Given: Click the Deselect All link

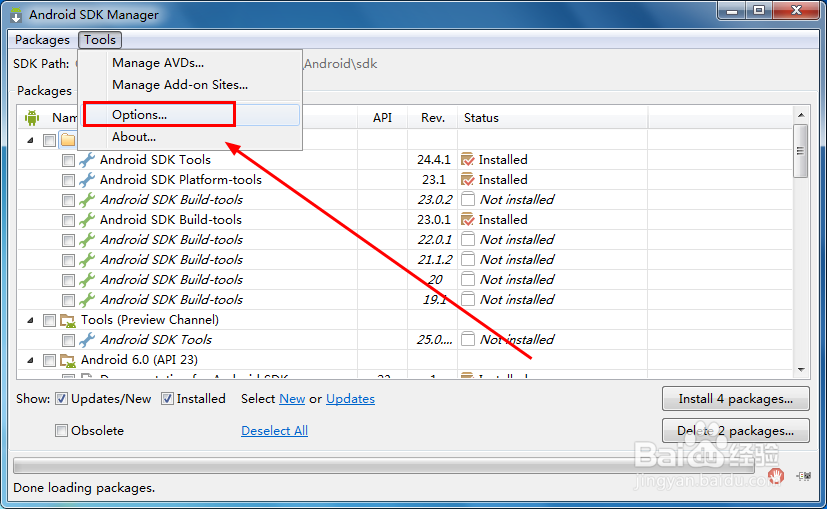Looking at the screenshot, I should click(274, 431).
